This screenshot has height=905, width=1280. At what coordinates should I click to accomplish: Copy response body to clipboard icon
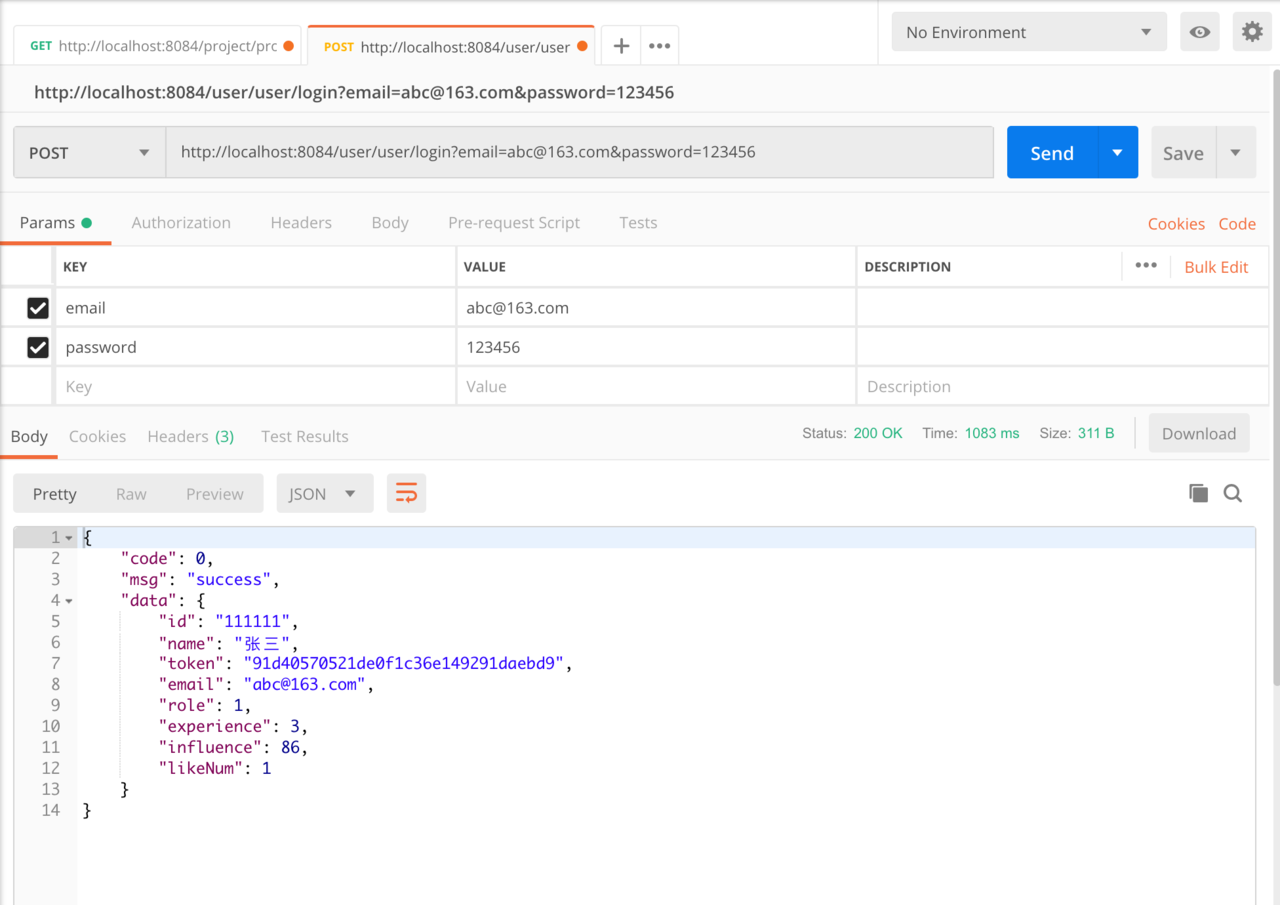(1198, 493)
